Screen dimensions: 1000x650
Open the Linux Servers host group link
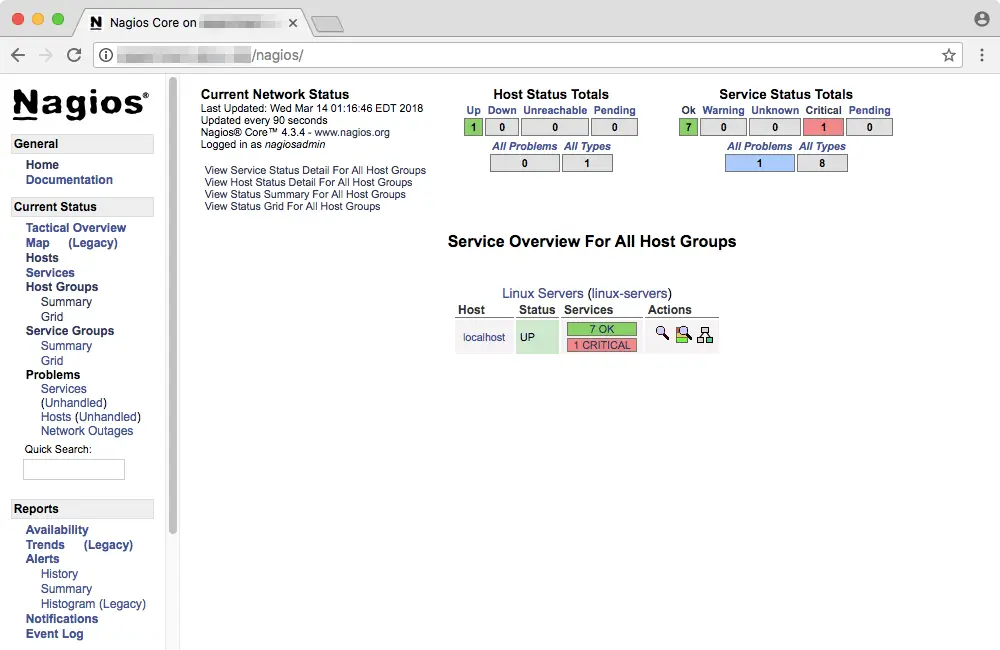[x=543, y=293]
